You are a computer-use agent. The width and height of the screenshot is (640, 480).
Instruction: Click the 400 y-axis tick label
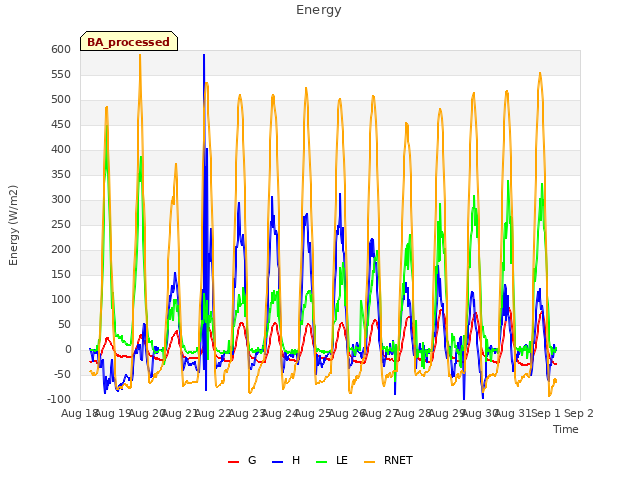point(61,149)
